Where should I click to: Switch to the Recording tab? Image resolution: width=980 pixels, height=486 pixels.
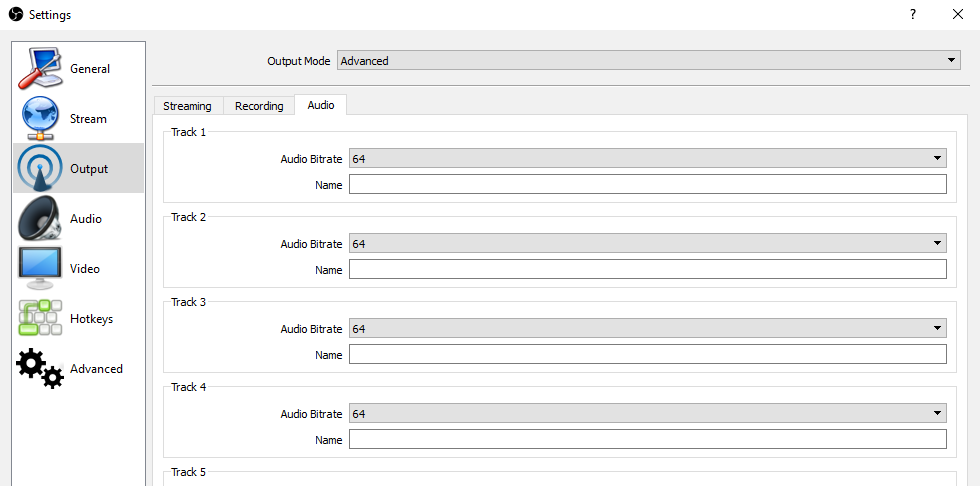259,106
